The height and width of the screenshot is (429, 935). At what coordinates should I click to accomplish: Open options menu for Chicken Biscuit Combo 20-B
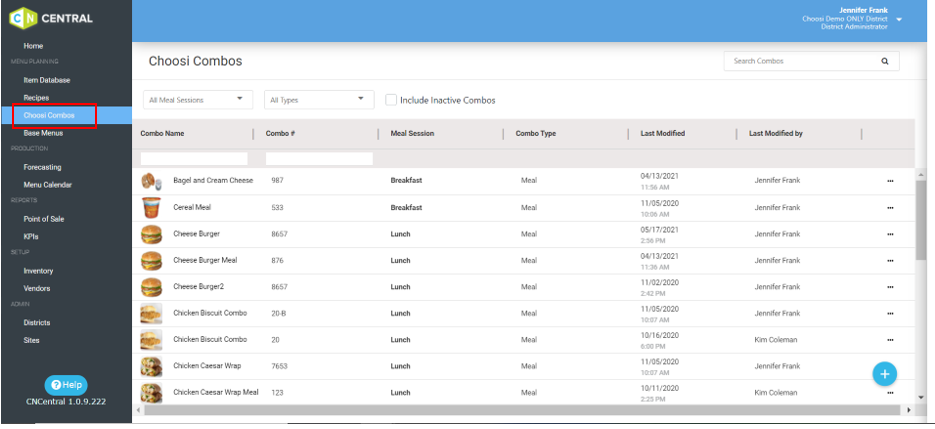click(890, 313)
